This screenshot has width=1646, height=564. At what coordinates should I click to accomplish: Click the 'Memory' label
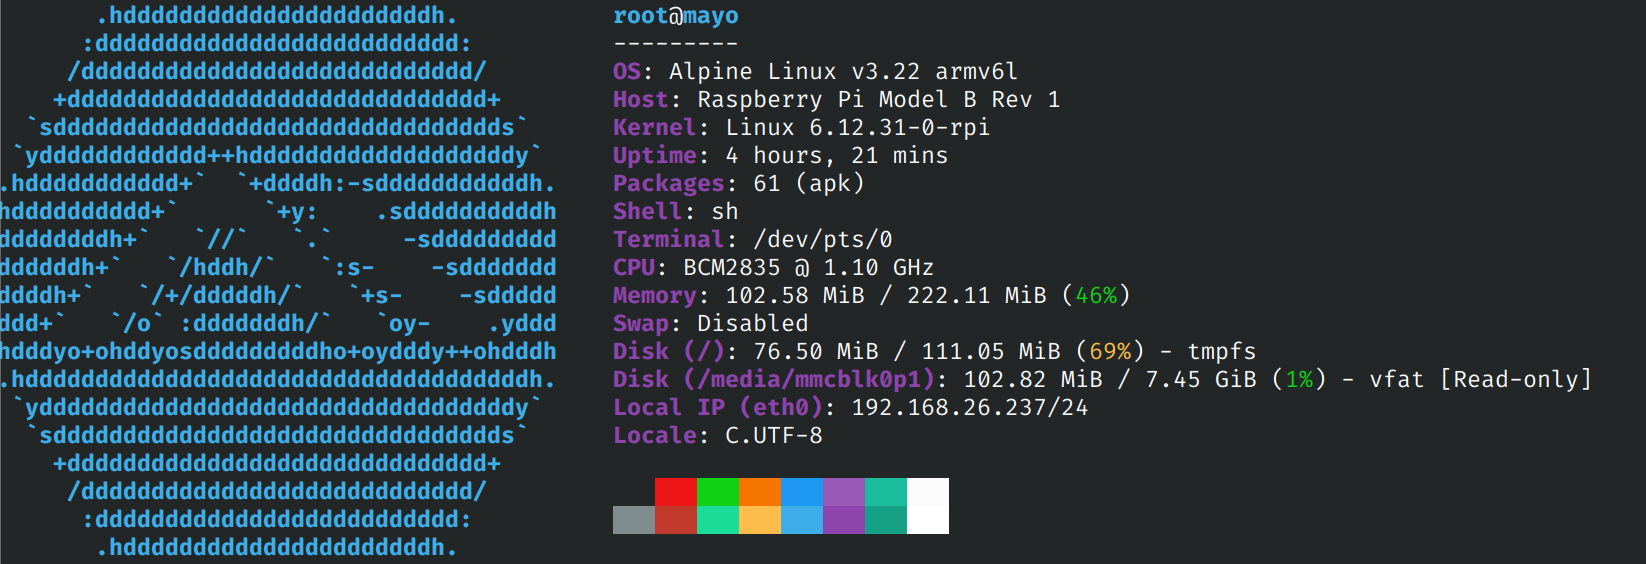[x=655, y=296]
